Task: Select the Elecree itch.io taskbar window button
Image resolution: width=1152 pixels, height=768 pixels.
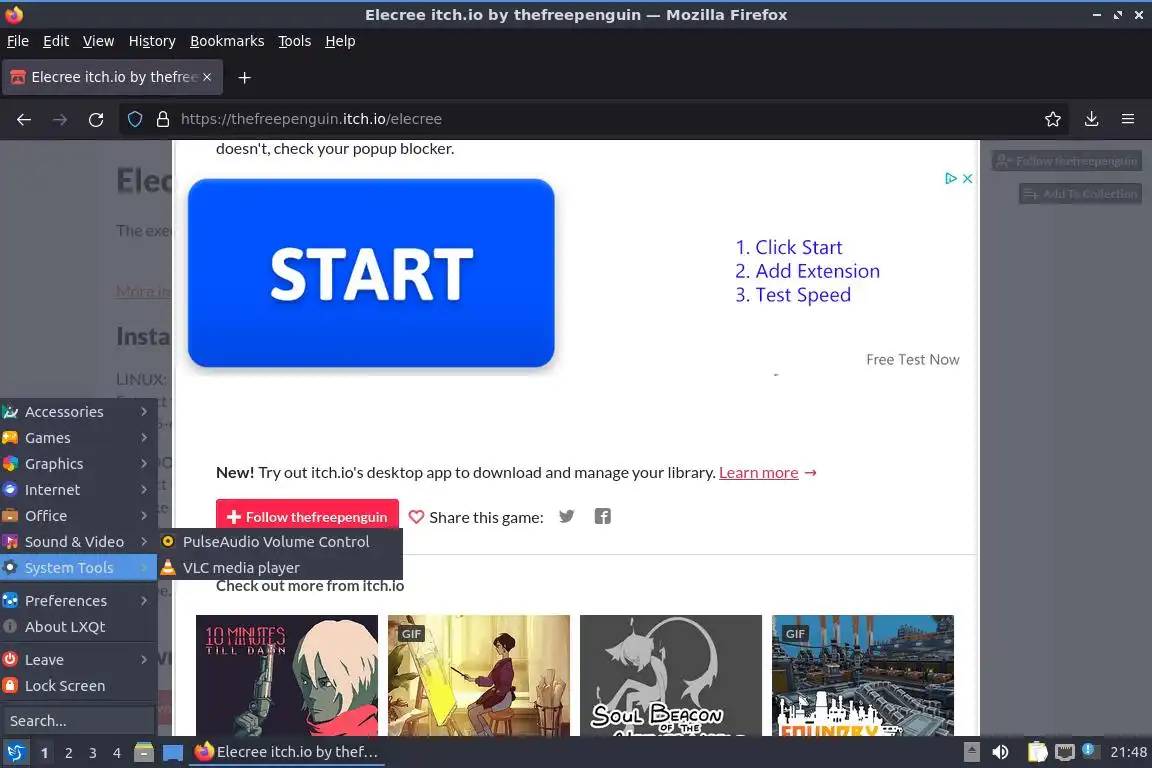Action: pos(287,753)
